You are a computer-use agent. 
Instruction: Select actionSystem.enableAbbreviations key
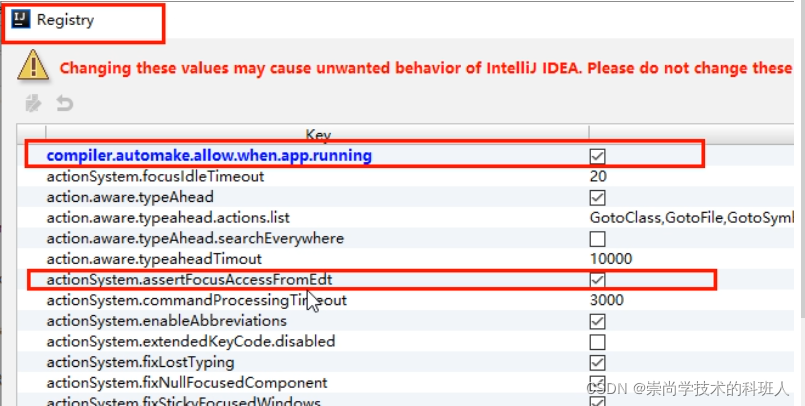[166, 321]
